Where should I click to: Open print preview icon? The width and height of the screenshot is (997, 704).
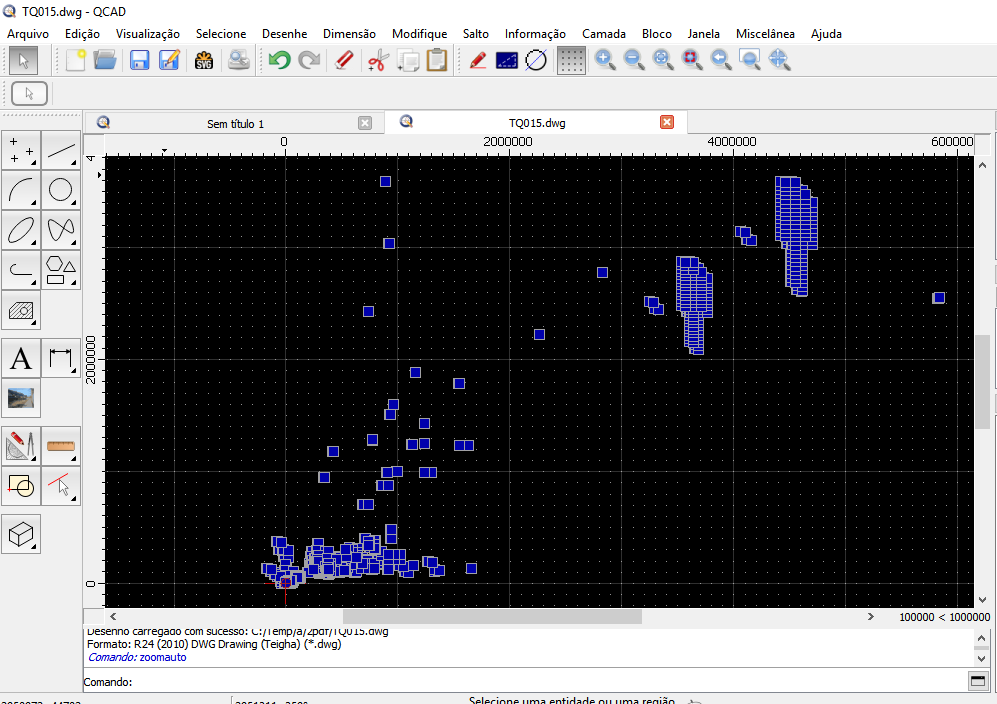pyautogui.click(x=239, y=60)
